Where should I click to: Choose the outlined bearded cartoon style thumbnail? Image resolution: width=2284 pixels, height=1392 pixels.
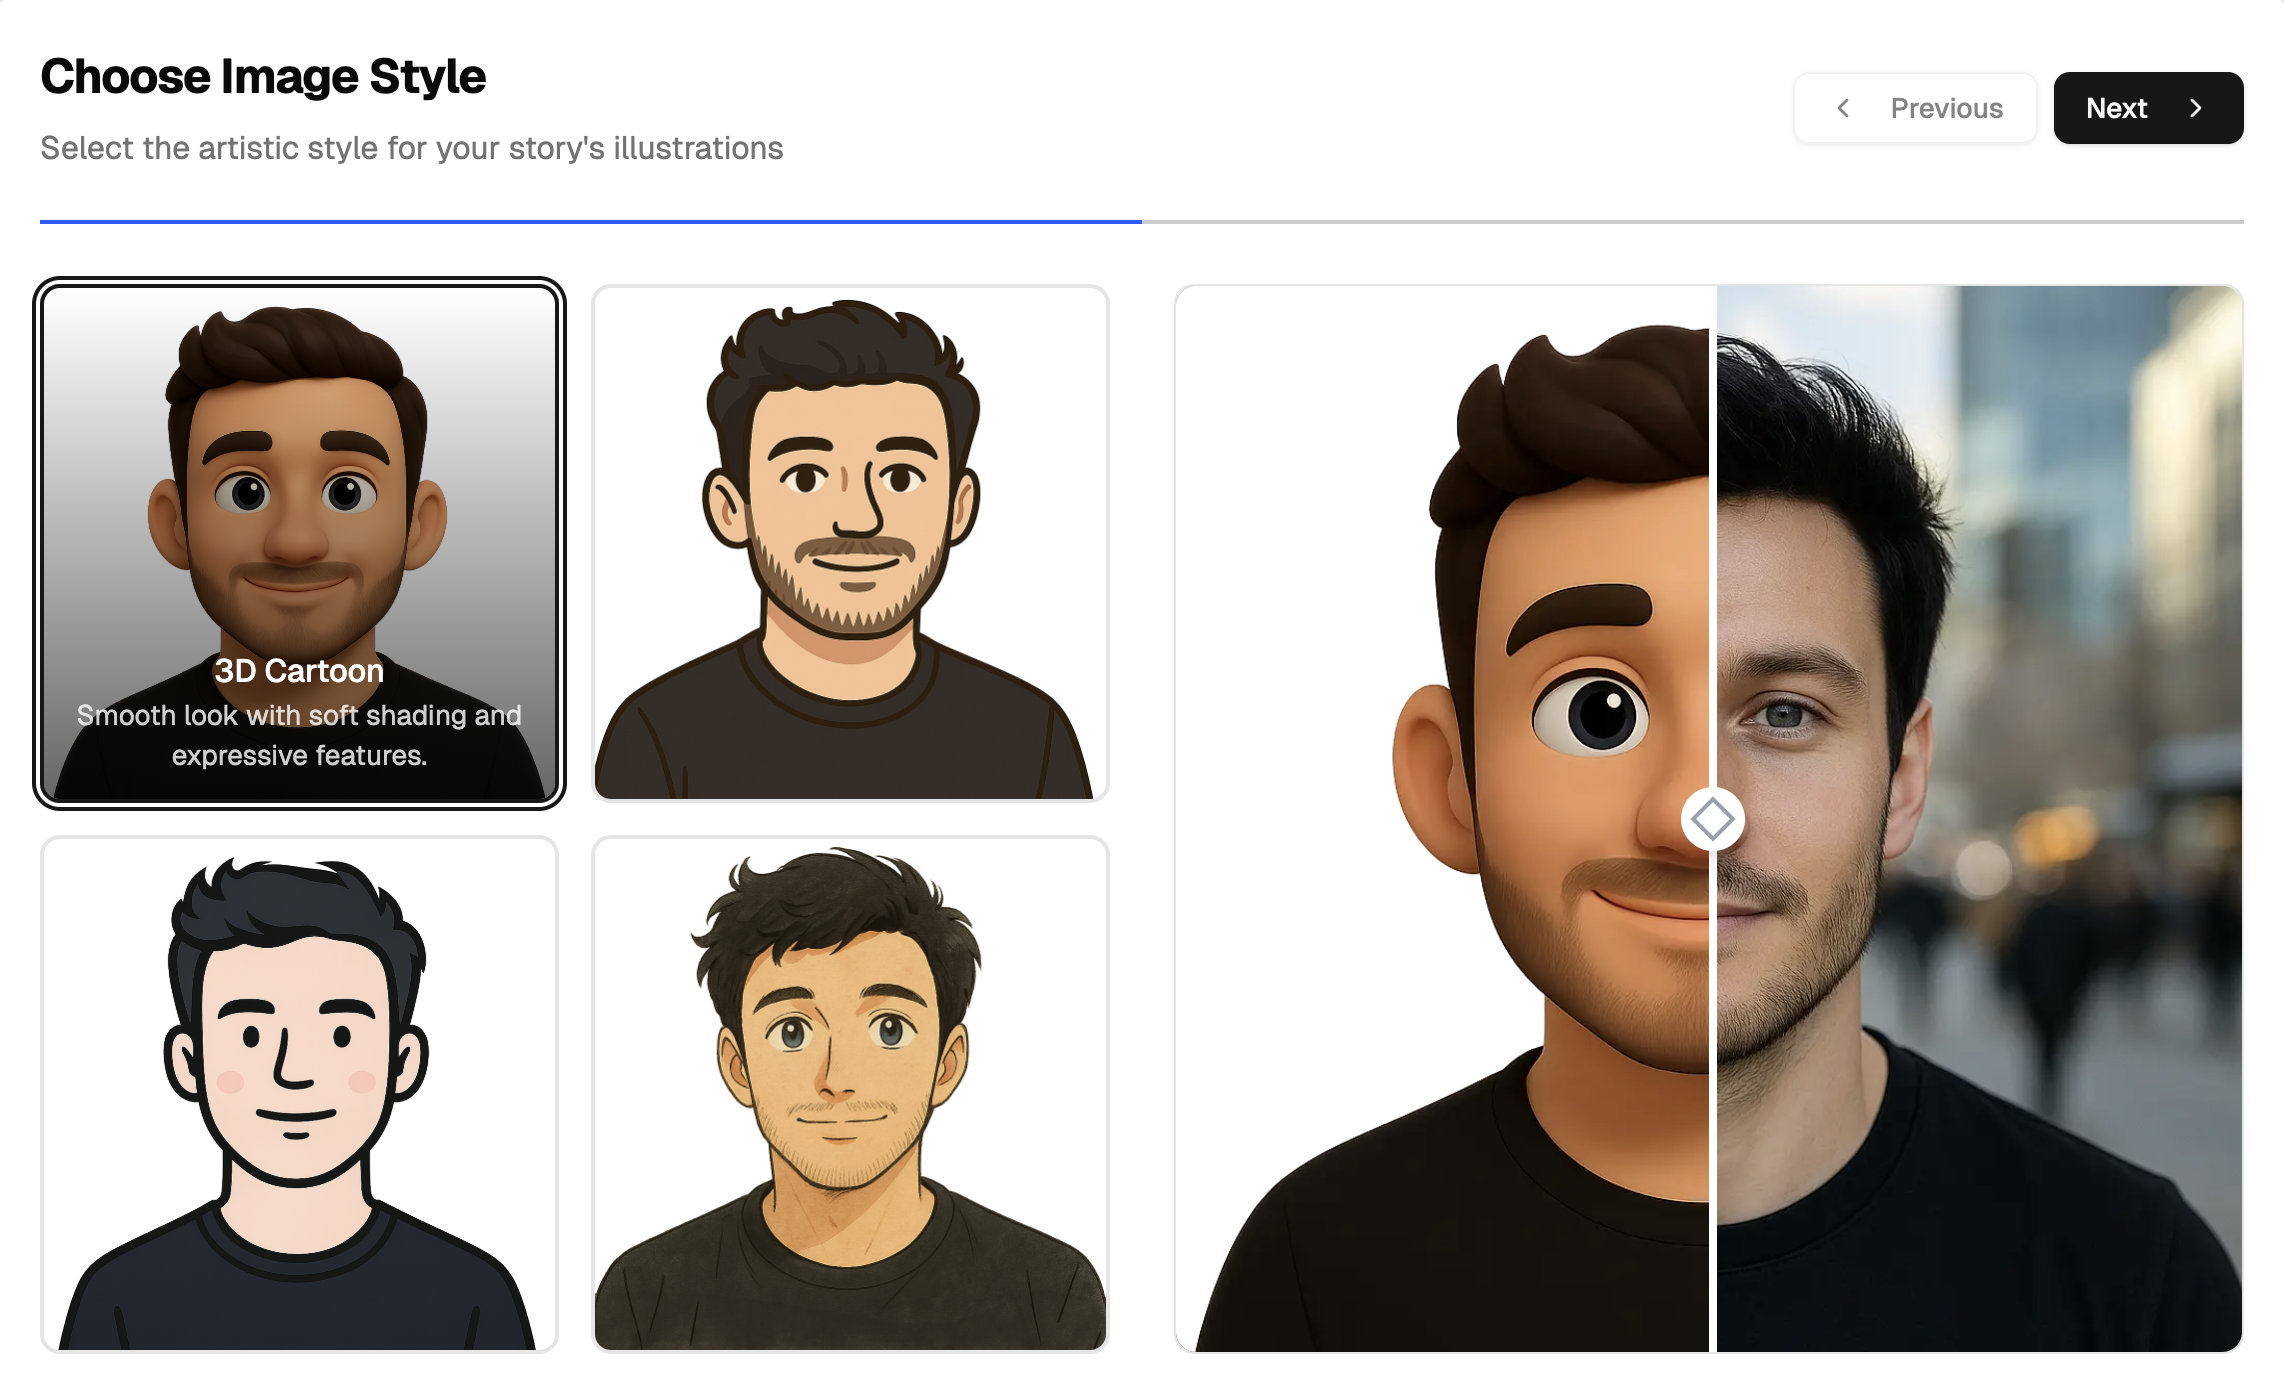point(850,542)
